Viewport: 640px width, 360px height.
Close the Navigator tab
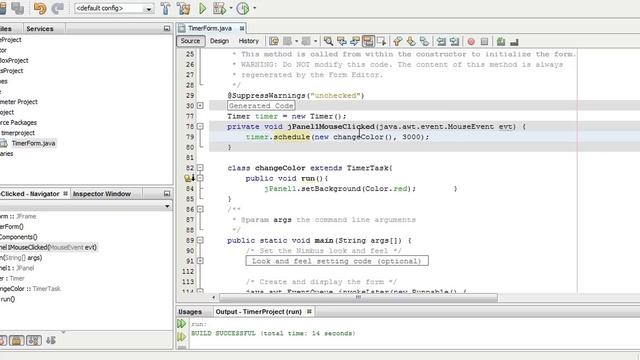(x=65, y=194)
